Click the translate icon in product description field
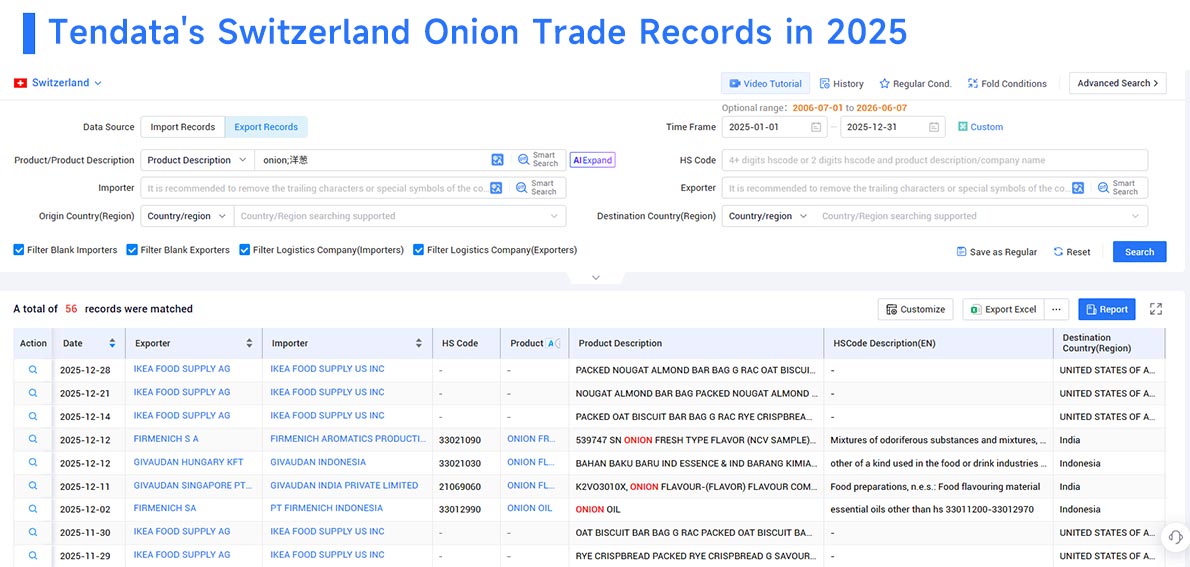 (497, 159)
